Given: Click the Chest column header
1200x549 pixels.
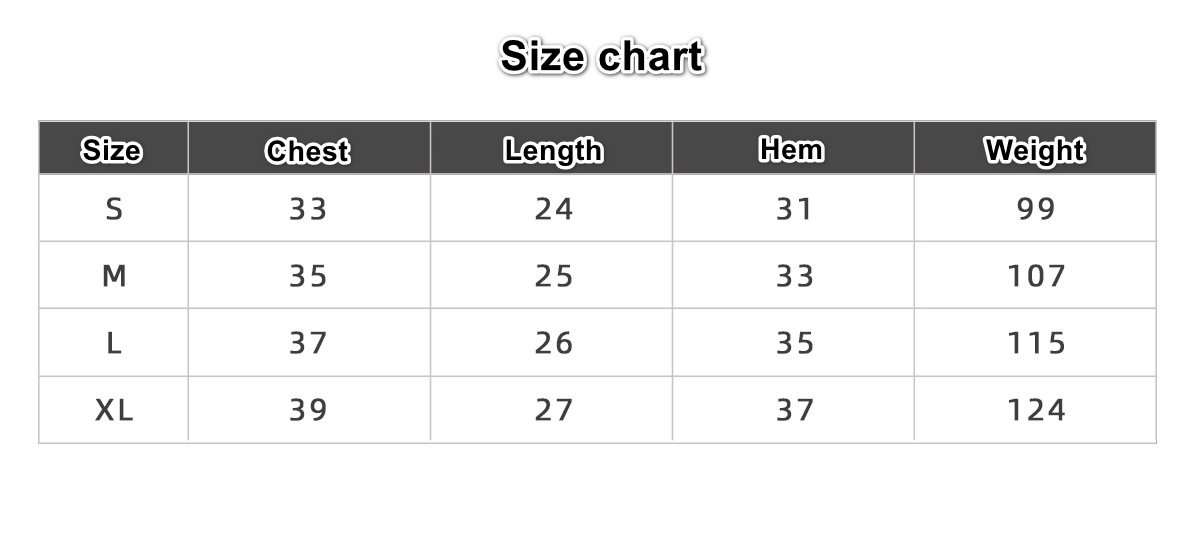Looking at the screenshot, I should coord(308,151).
